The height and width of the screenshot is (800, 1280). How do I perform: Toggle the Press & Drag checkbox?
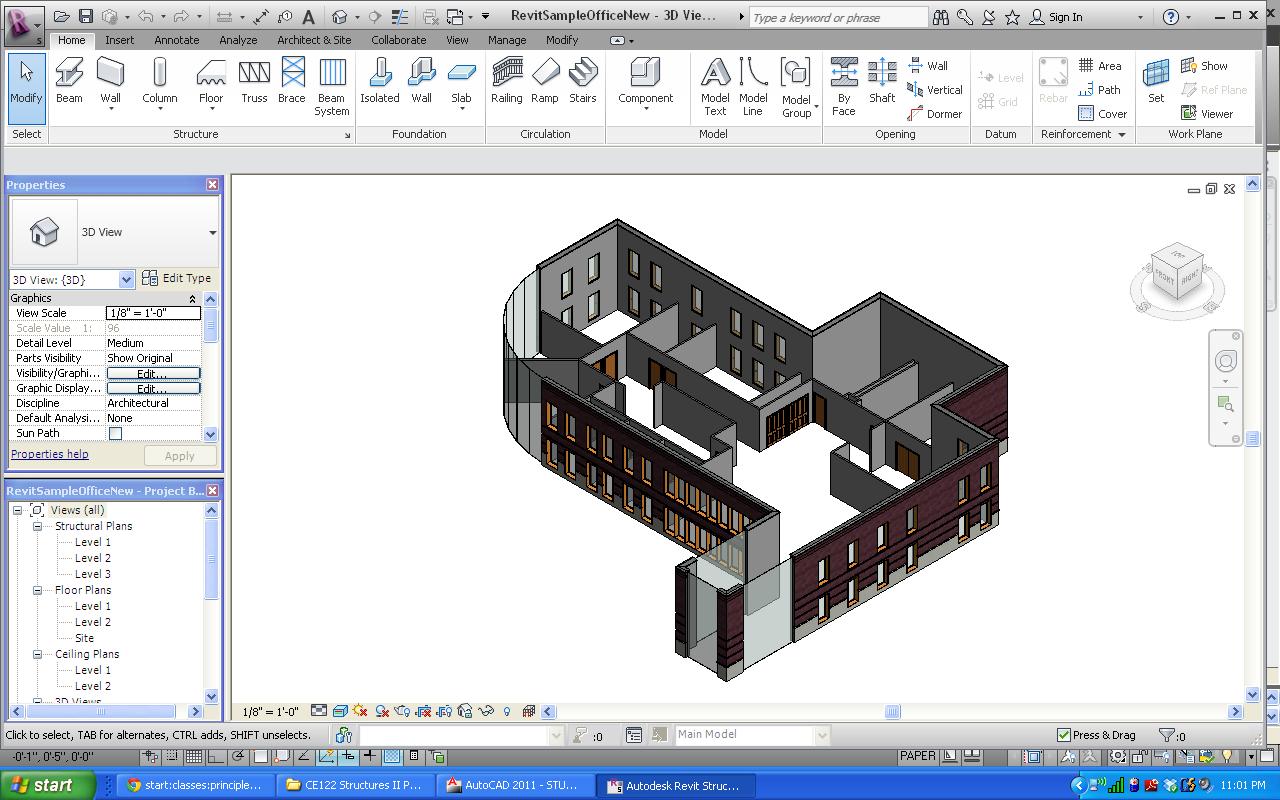click(x=1064, y=735)
